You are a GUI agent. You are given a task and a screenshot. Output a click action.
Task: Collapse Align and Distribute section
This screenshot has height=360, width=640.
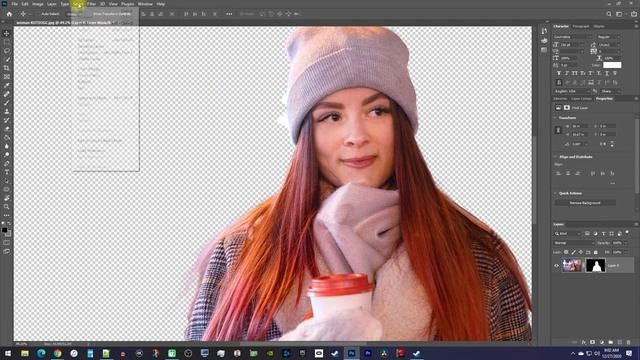556,157
